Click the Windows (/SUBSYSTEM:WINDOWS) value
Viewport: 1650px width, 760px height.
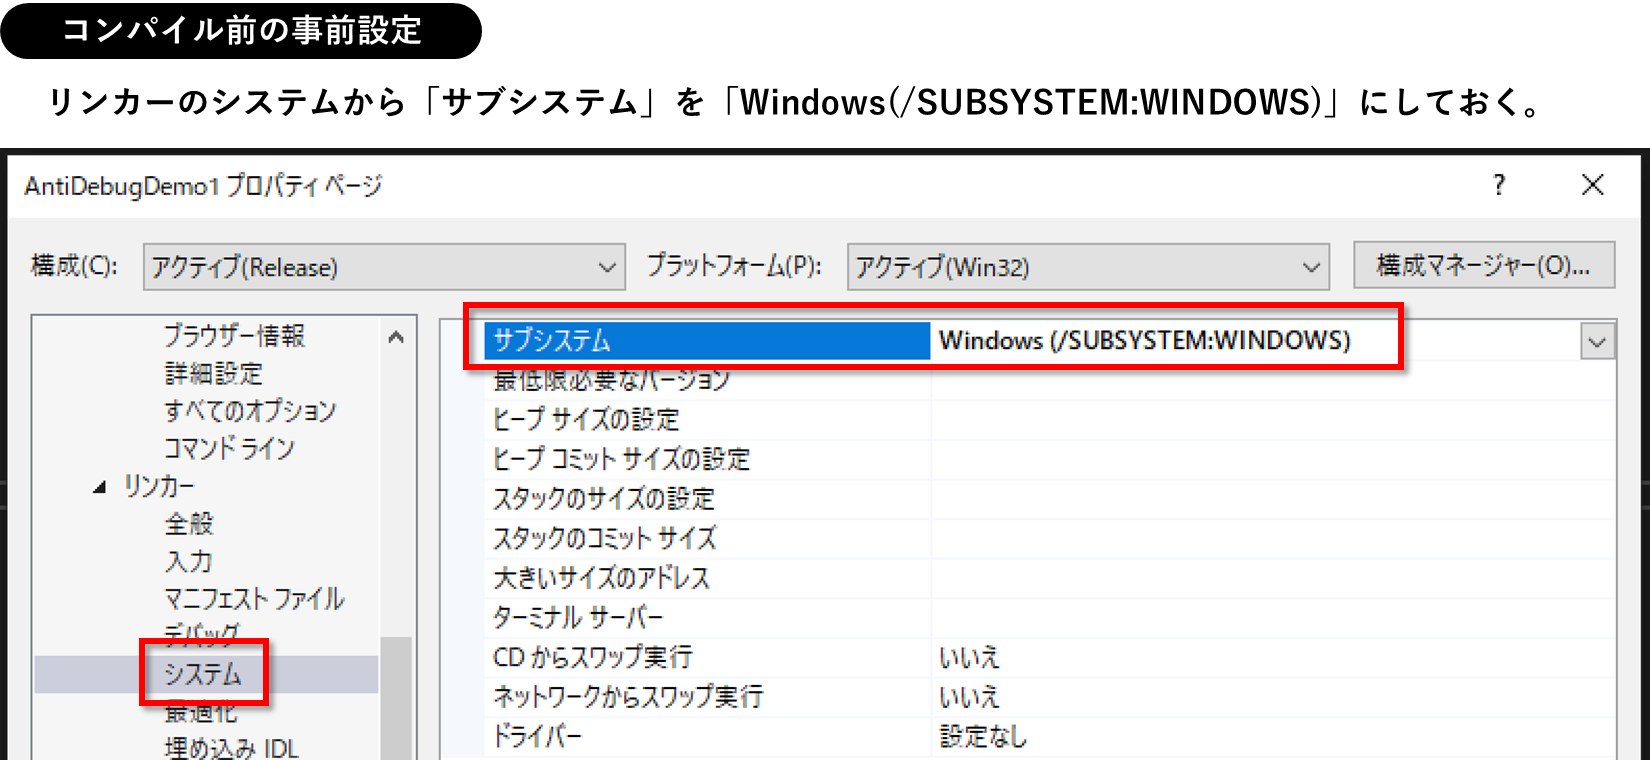pos(1145,341)
